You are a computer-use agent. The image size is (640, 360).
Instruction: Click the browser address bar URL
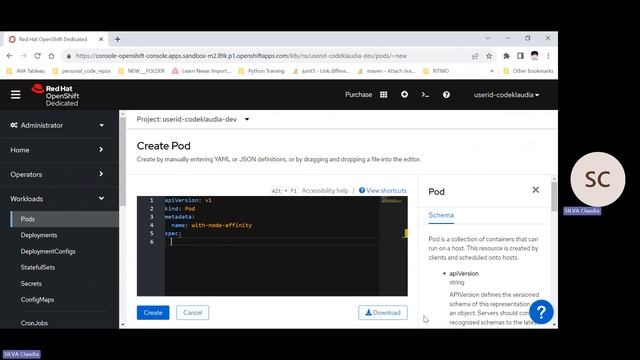pyautogui.click(x=241, y=56)
